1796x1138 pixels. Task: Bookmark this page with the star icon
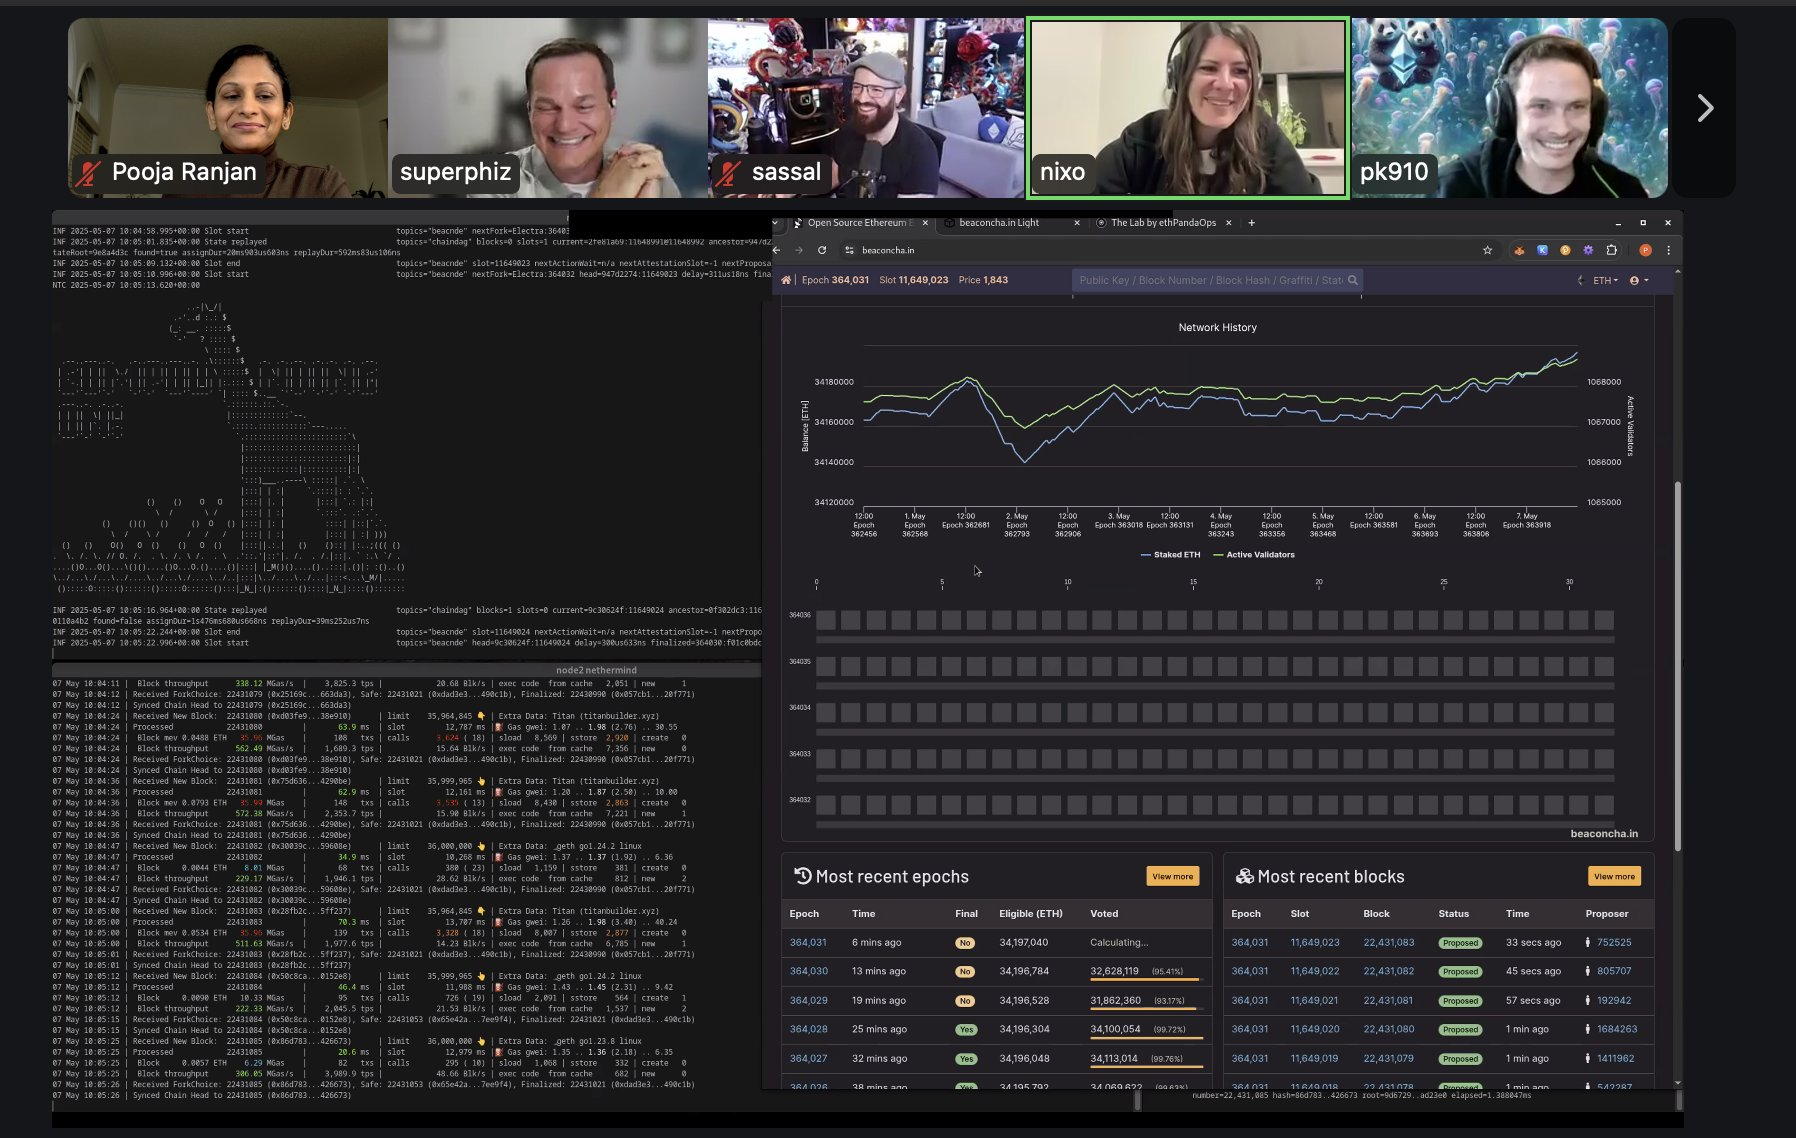(x=1487, y=250)
